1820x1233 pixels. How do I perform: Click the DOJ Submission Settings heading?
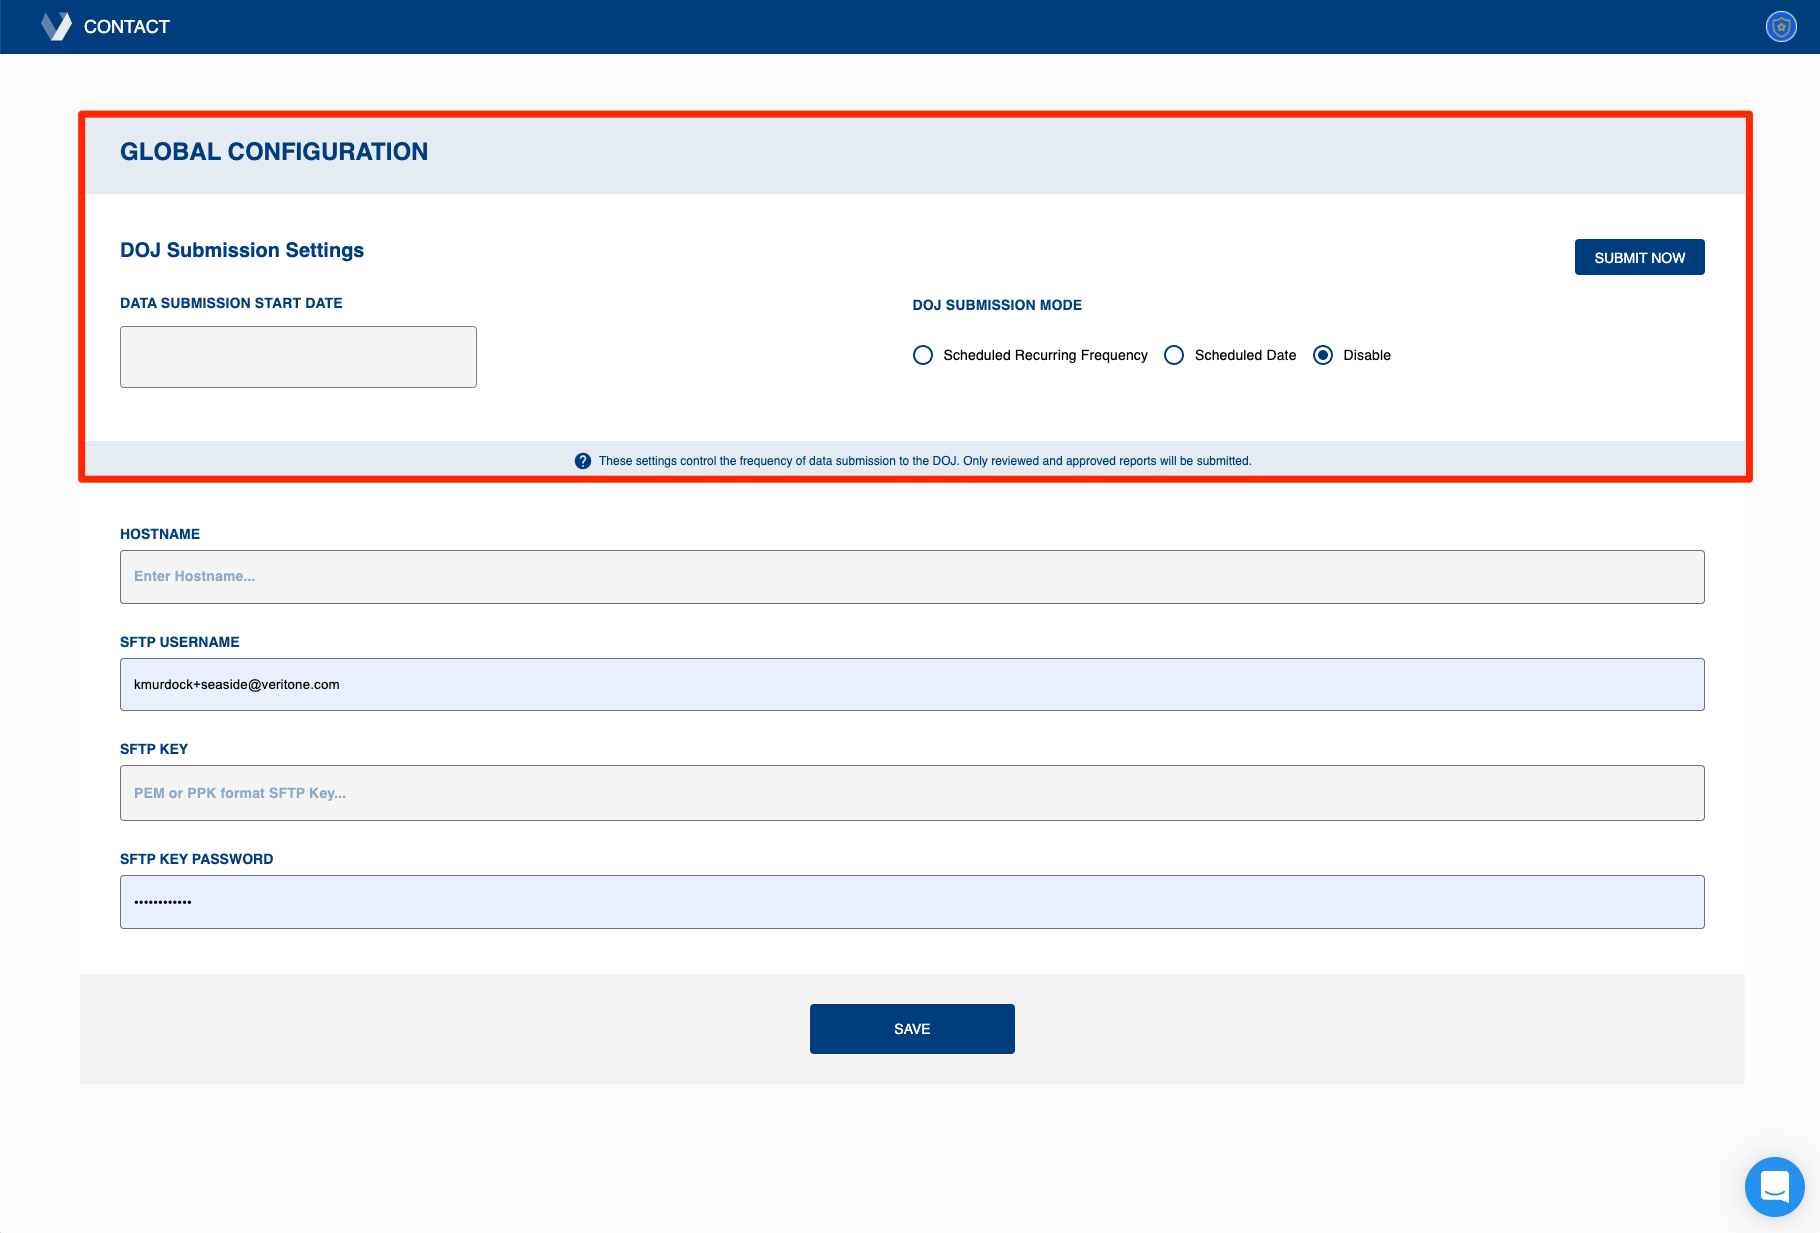(x=242, y=250)
